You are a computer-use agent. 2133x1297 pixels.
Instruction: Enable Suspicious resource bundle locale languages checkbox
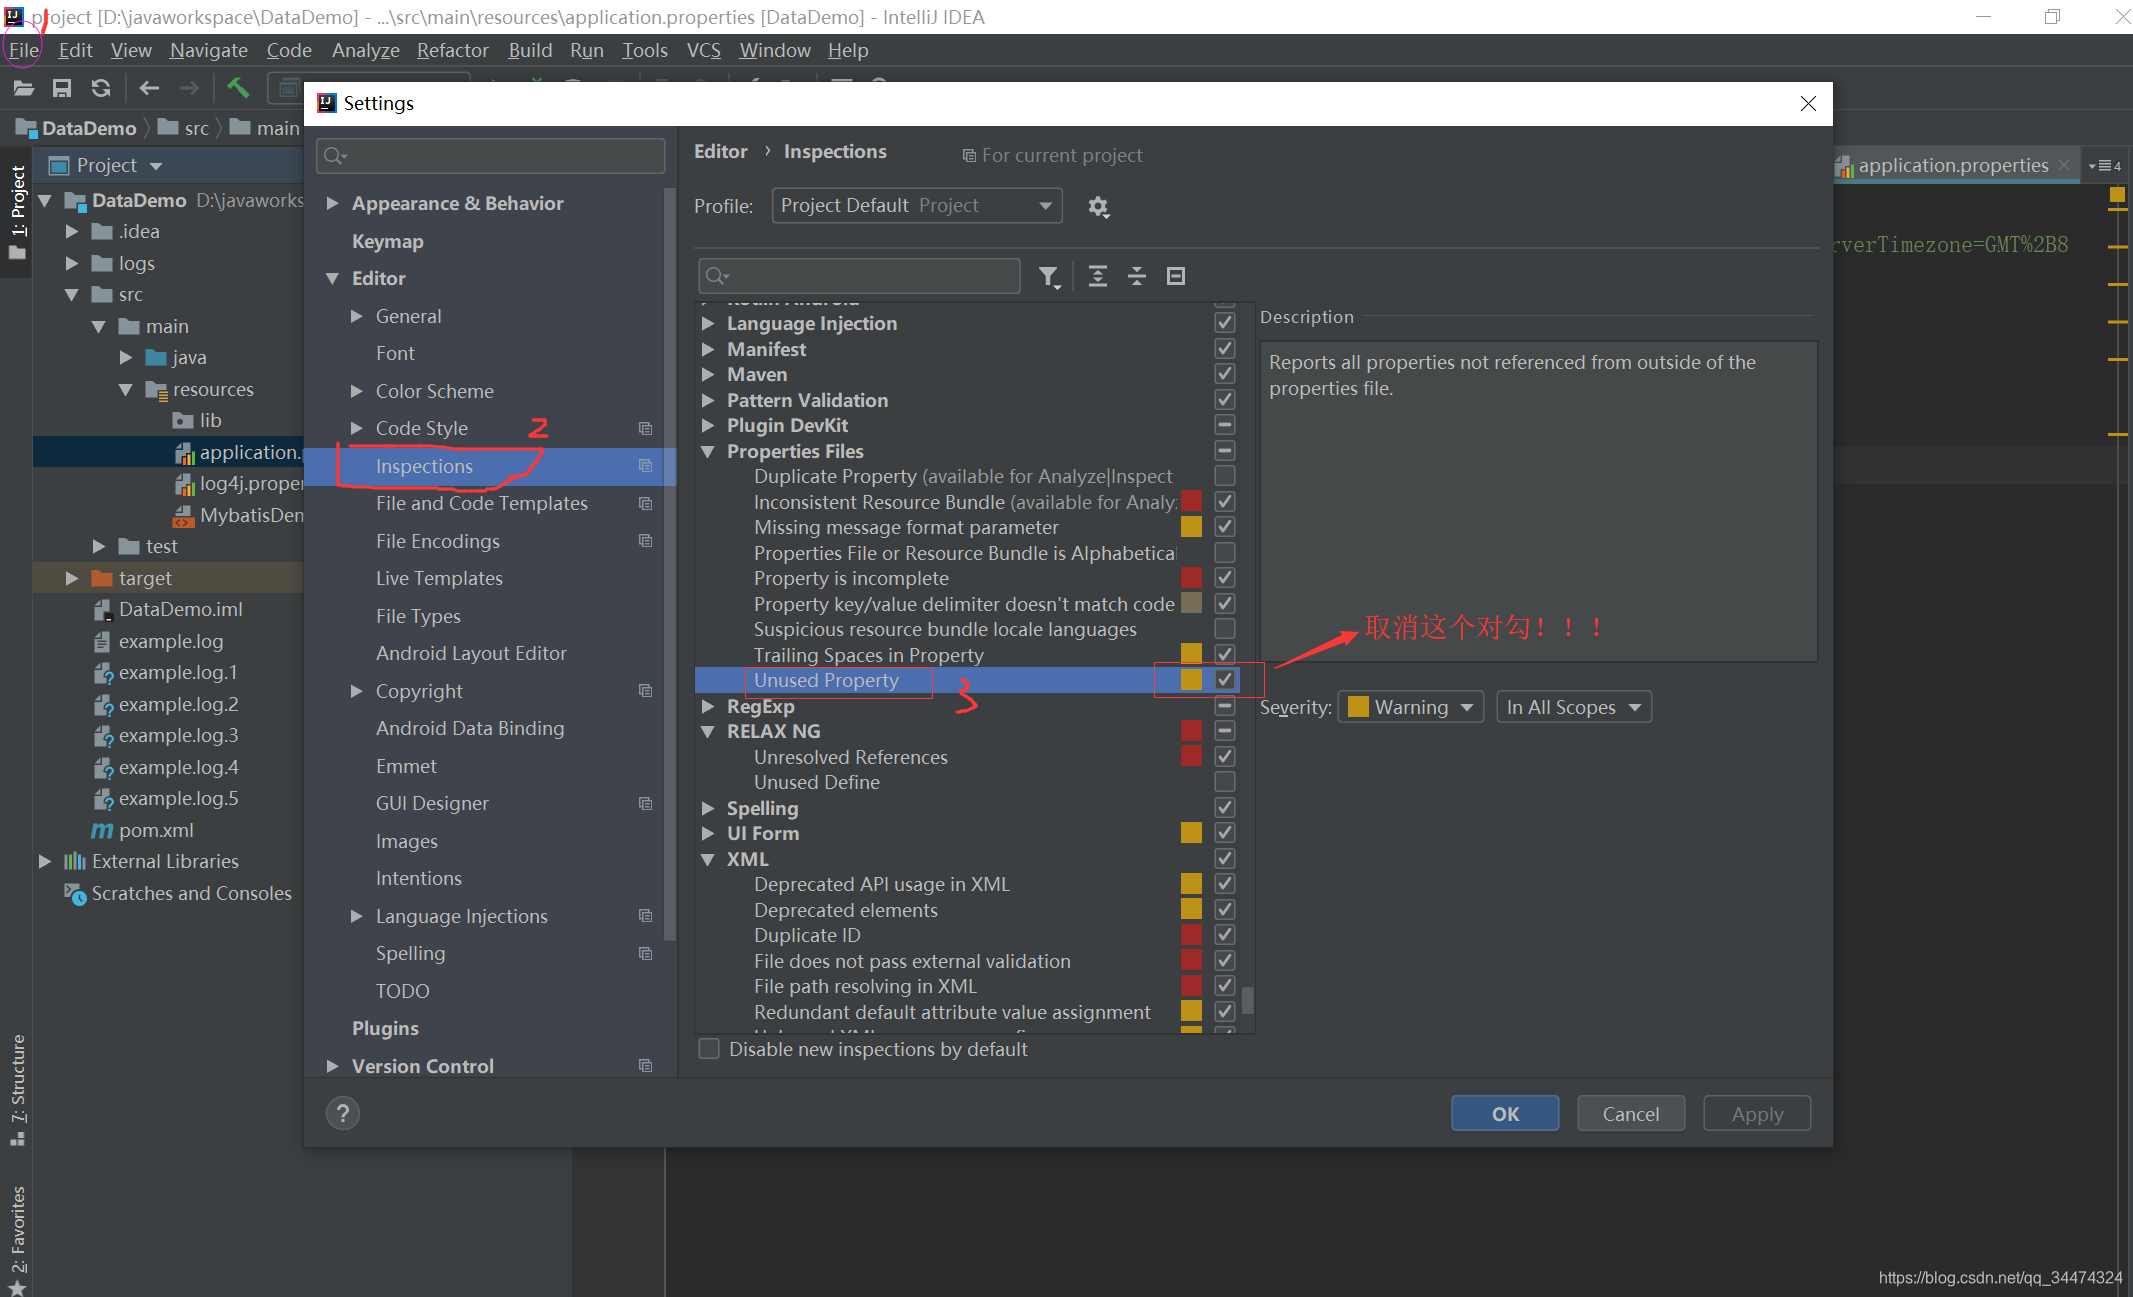(1225, 629)
